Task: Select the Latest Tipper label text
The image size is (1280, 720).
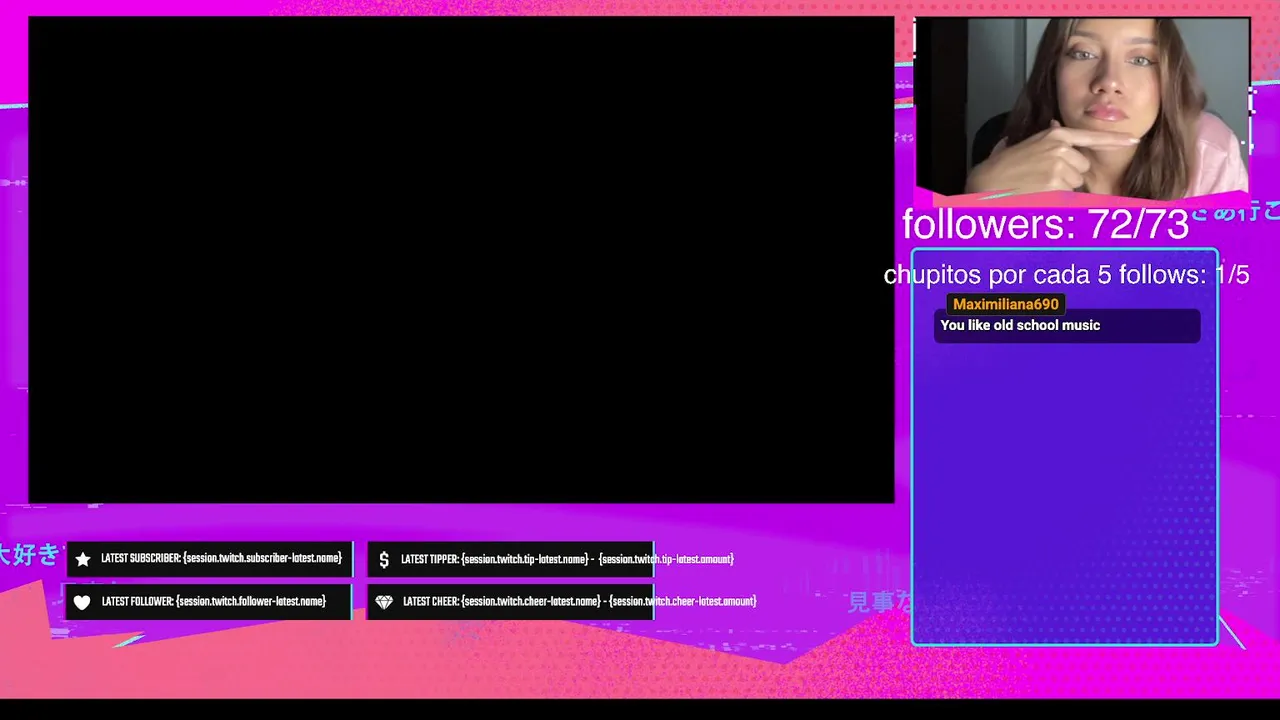Action: 567,560
